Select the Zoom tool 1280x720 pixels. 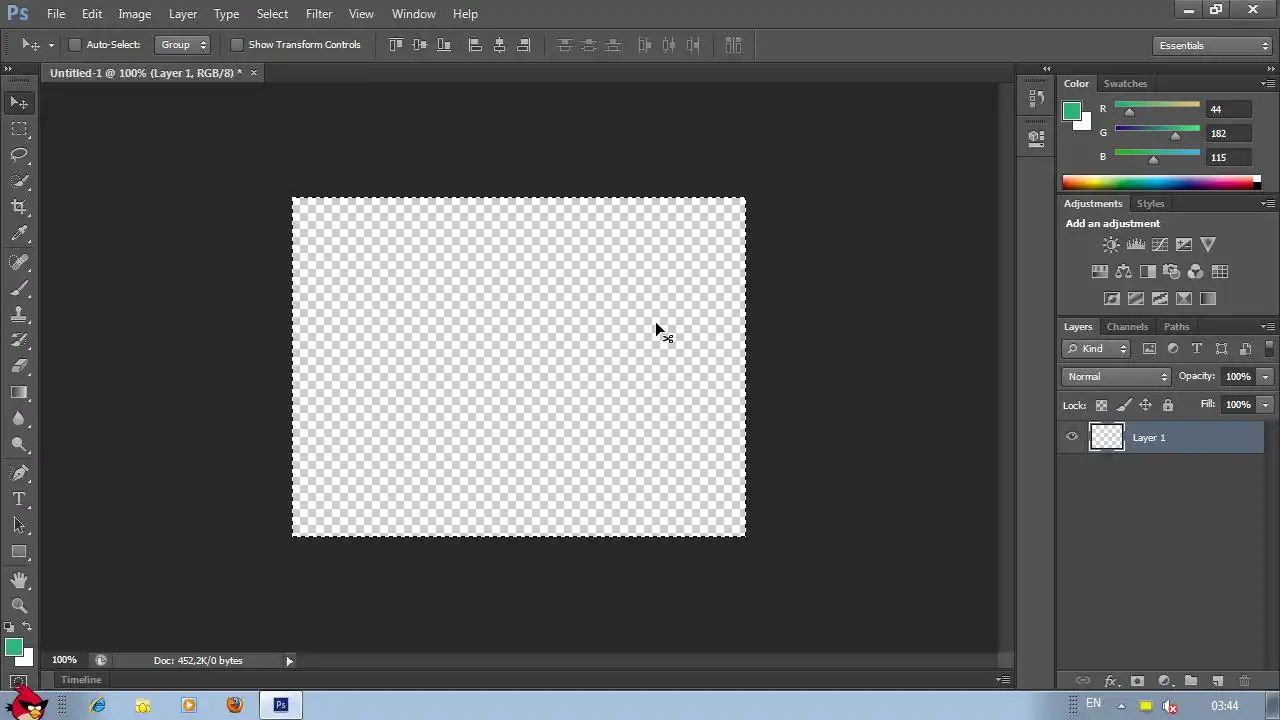(x=19, y=606)
